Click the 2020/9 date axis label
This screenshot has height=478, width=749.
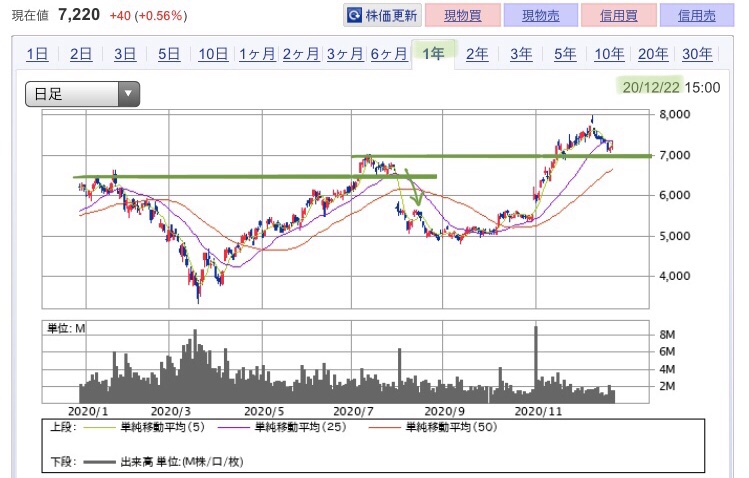click(x=444, y=411)
